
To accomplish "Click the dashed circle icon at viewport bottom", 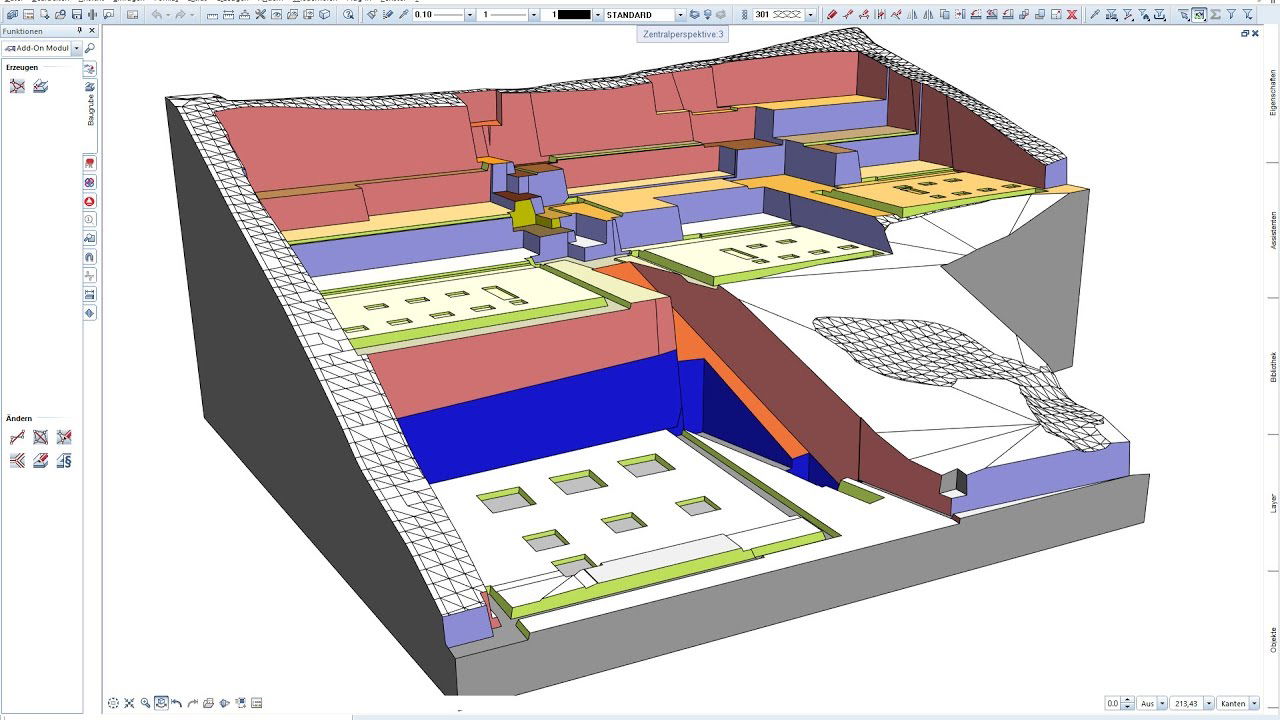I will [x=113, y=703].
